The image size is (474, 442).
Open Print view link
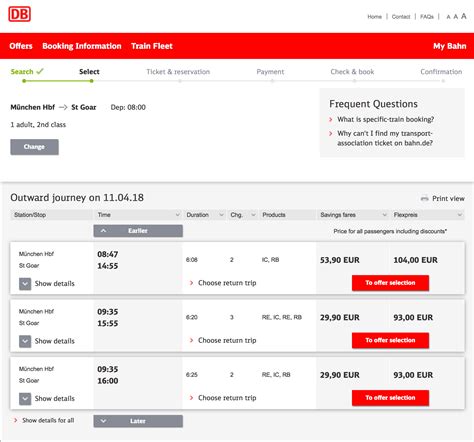pyautogui.click(x=448, y=199)
